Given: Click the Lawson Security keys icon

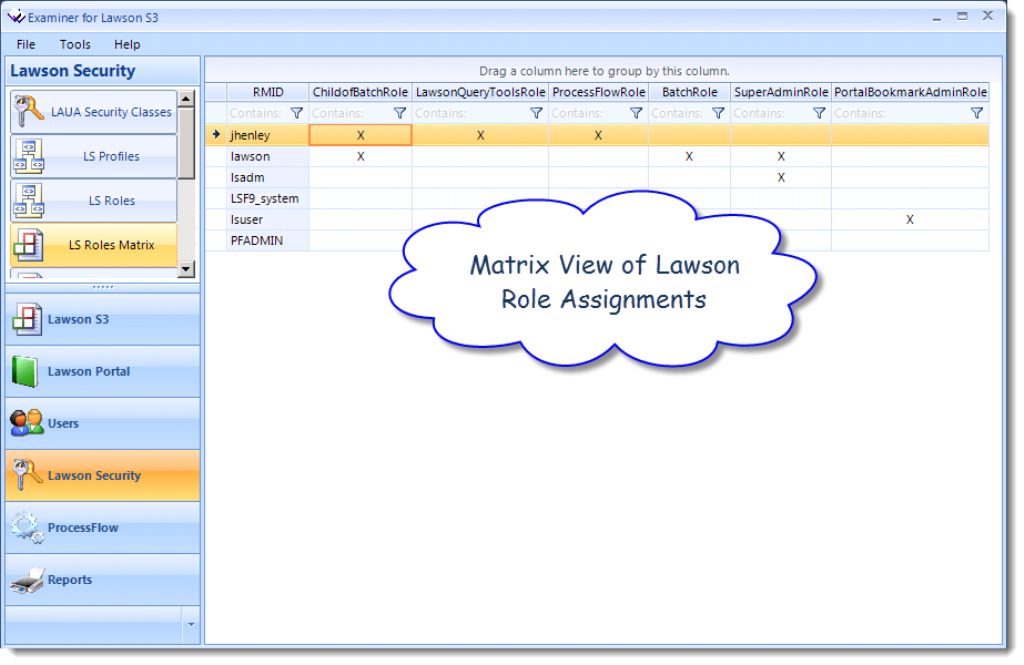Looking at the screenshot, I should 27,475.
